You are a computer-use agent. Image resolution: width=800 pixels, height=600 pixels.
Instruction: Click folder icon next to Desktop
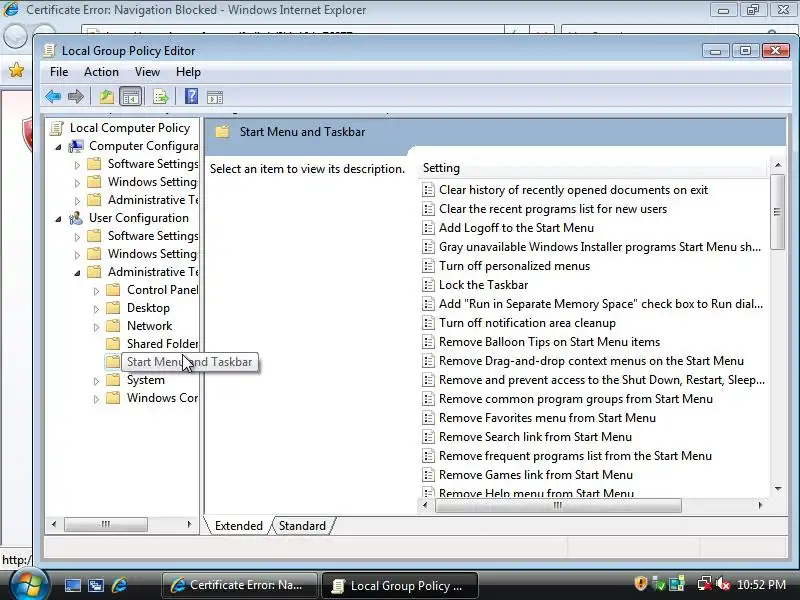pyautogui.click(x=113, y=308)
